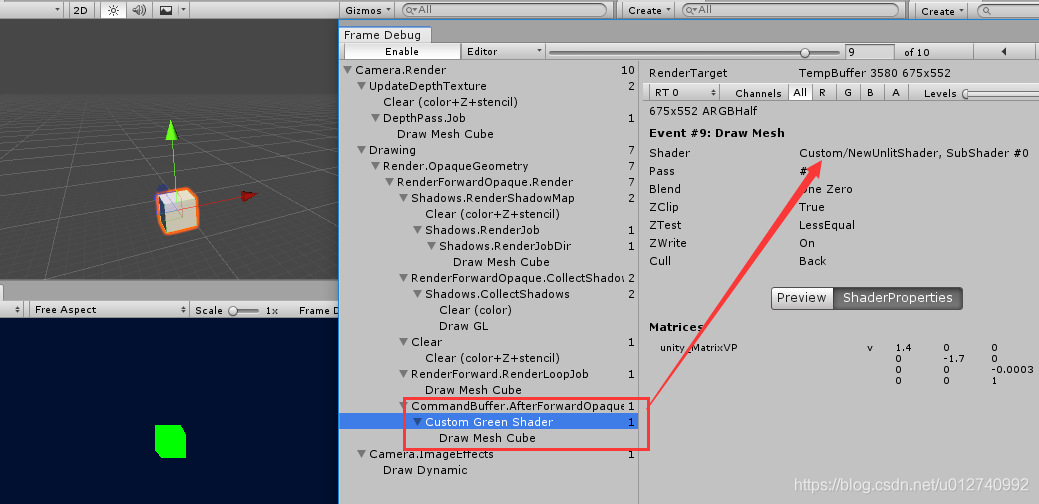Screen dimensions: 1039x504
Task: Click the frame event slider handle
Action: (805, 52)
